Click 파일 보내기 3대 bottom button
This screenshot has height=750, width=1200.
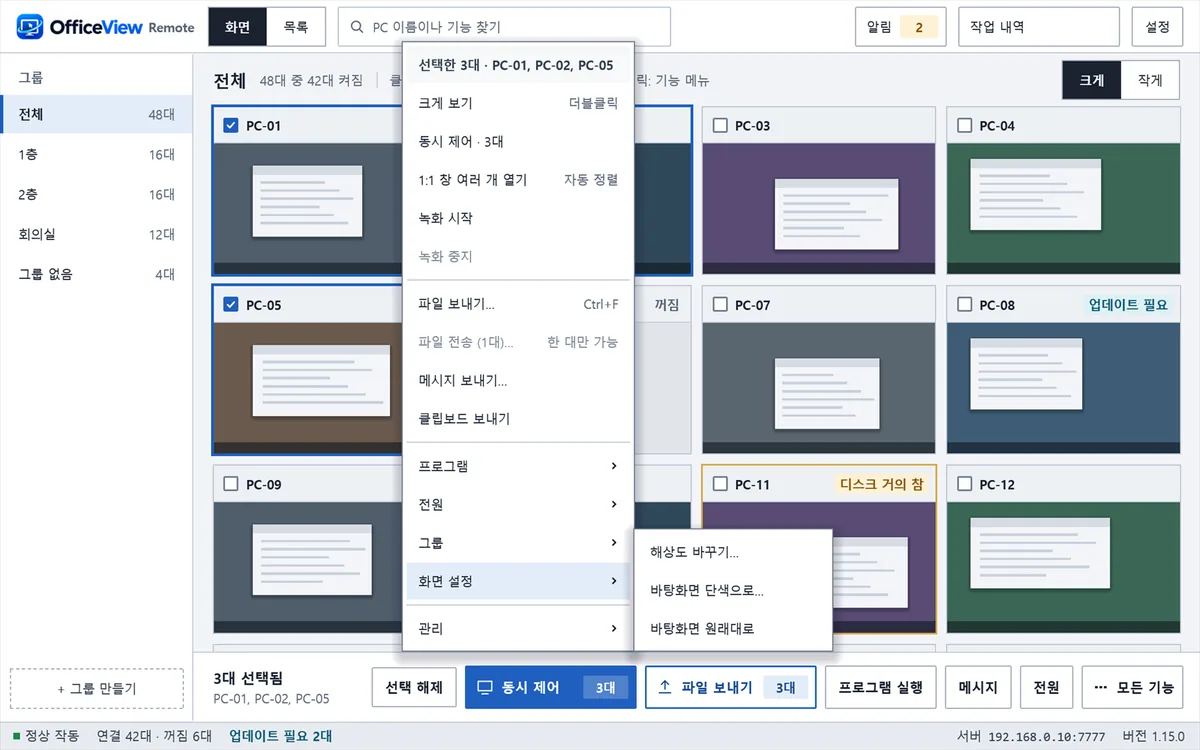731,688
